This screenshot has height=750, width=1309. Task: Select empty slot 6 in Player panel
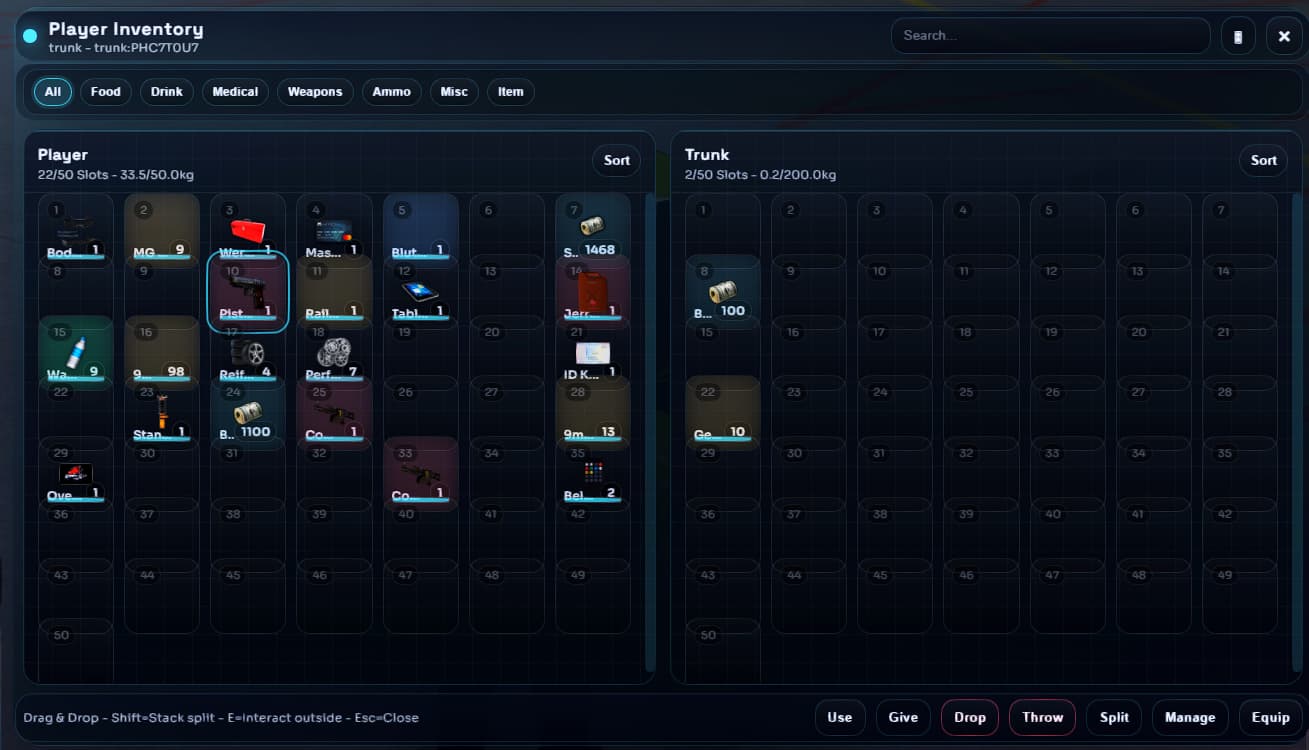coord(506,230)
